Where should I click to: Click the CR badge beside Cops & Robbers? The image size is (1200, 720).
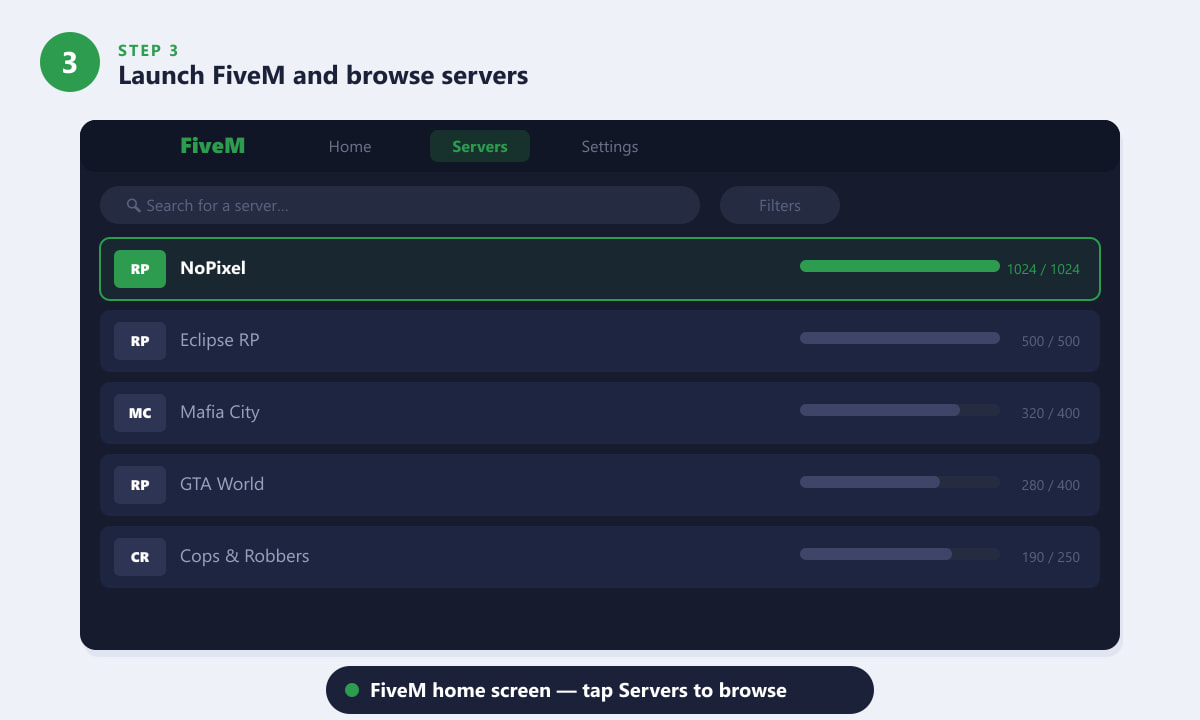click(x=140, y=557)
